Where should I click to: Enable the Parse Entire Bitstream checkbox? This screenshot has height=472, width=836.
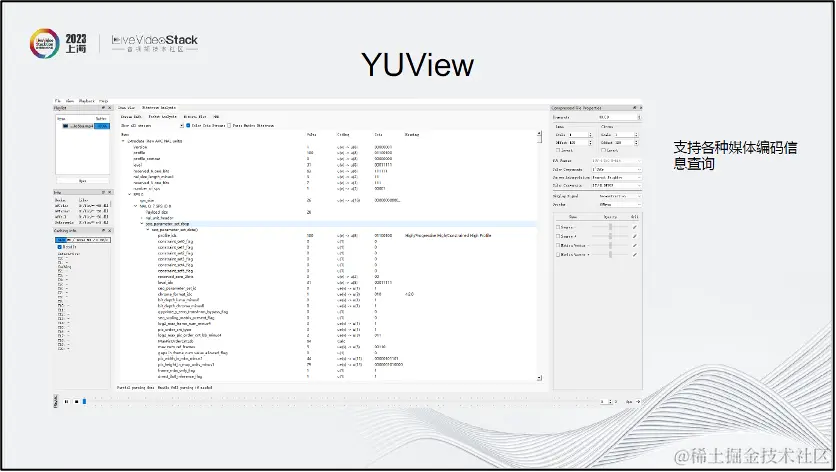tap(229, 125)
